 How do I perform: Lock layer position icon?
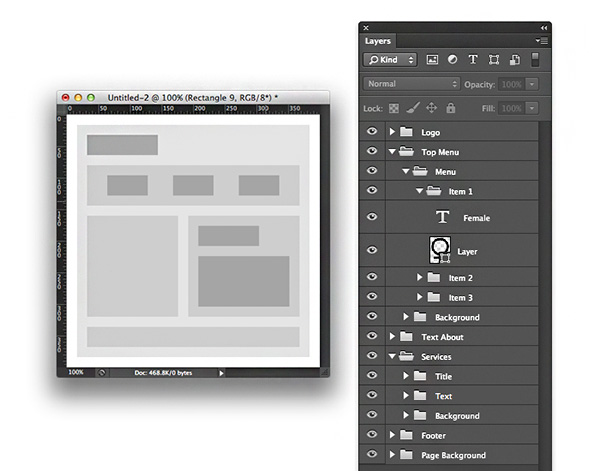coord(431,107)
